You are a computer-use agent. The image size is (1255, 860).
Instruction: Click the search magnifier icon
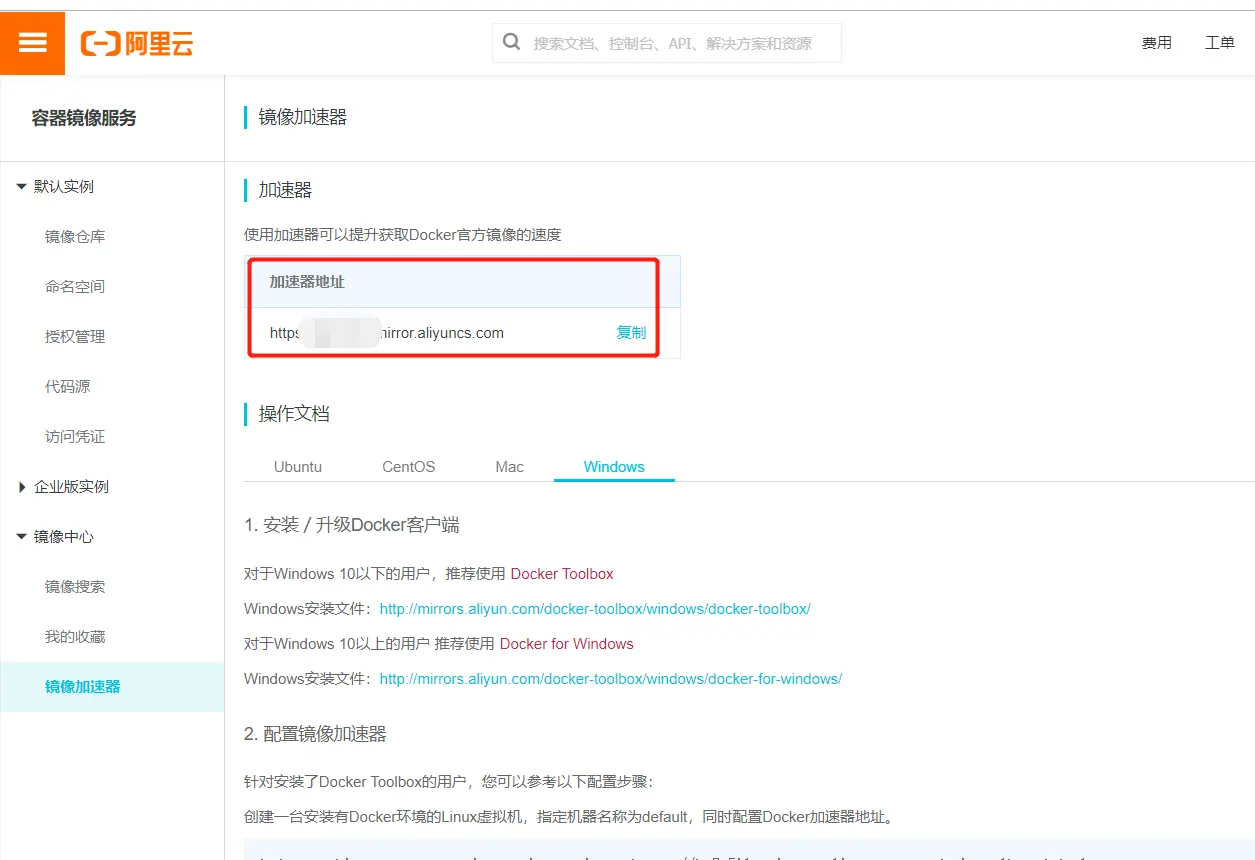[x=512, y=42]
